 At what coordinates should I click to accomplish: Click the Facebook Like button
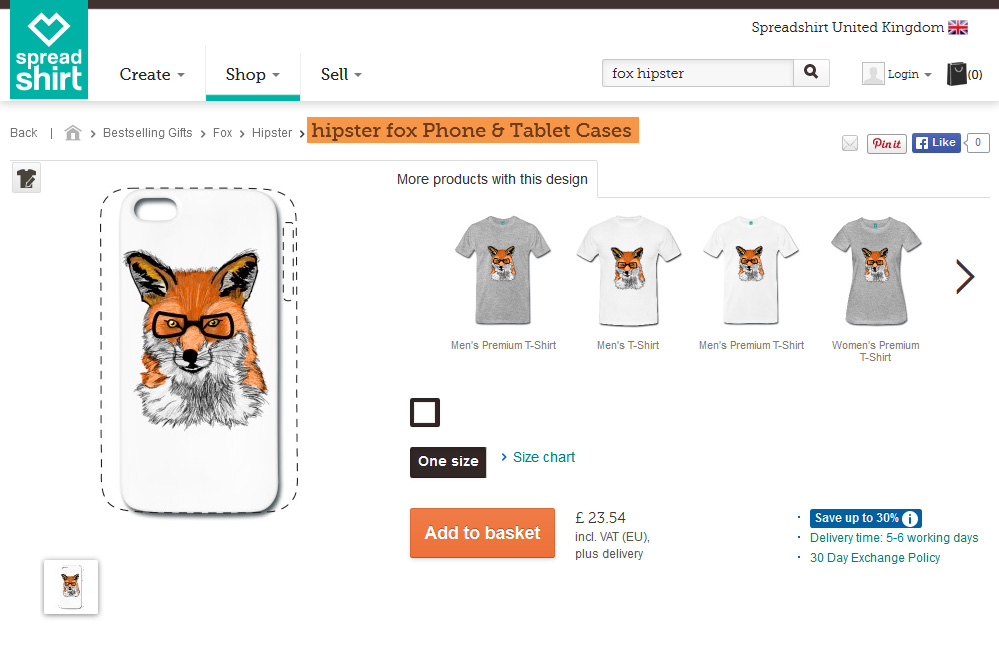click(936, 143)
